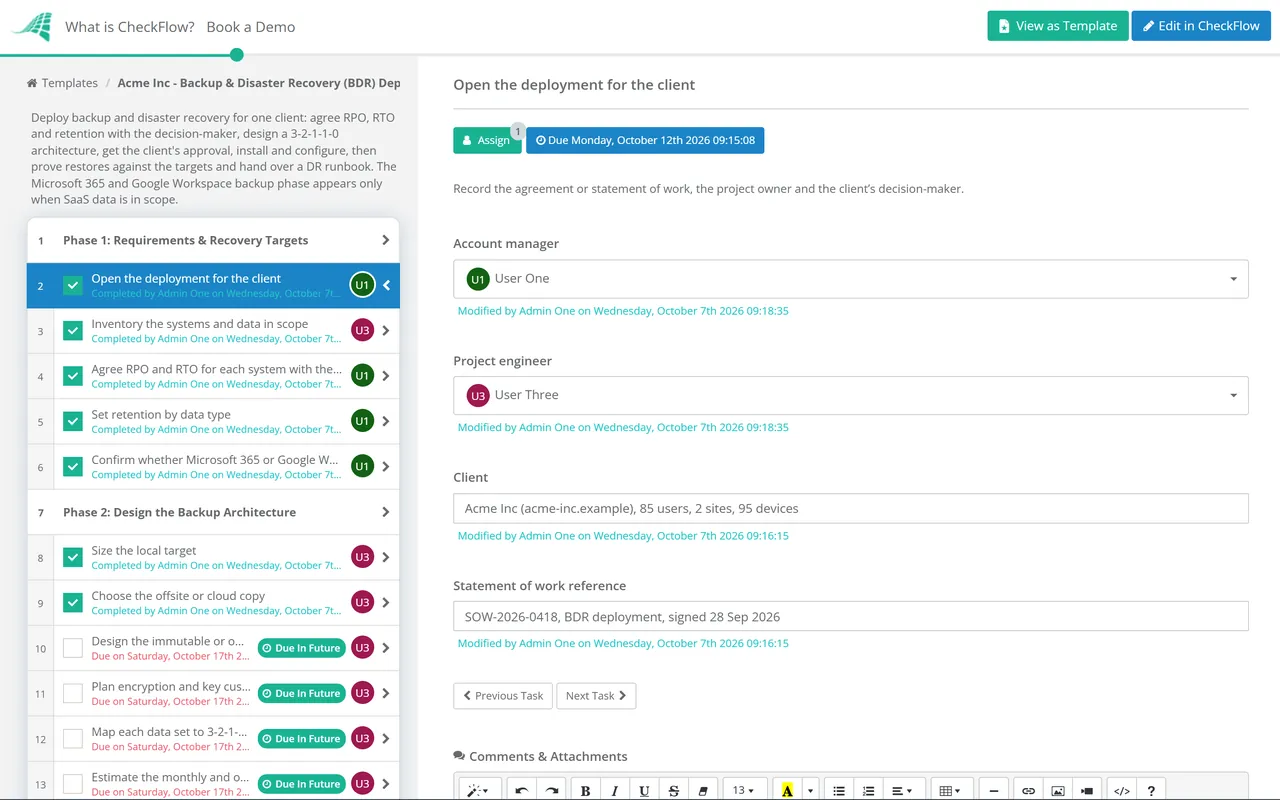Click the undo arrow icon
Viewport: 1280px width, 800px height.
click(521, 790)
